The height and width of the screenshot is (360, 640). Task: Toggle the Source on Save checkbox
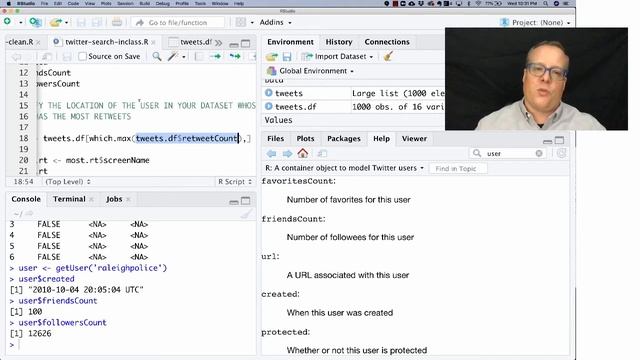coord(82,56)
